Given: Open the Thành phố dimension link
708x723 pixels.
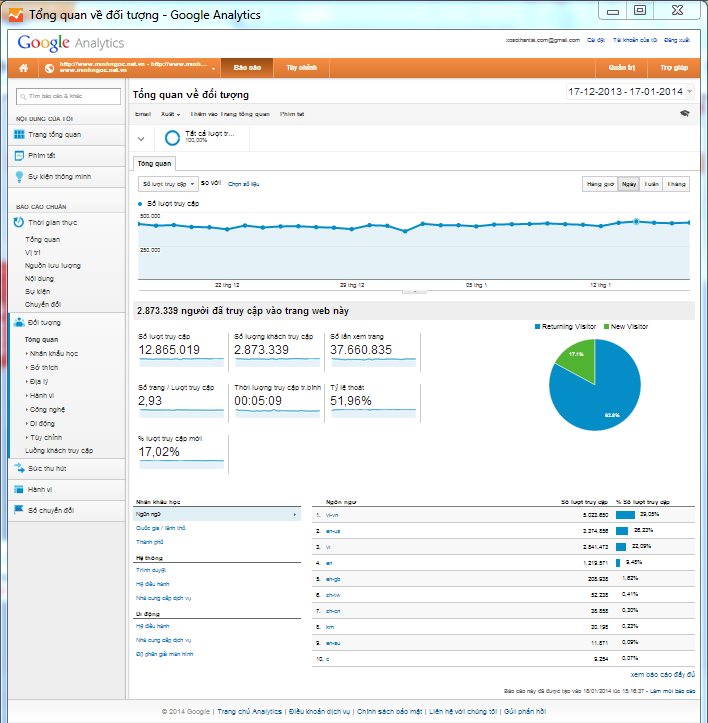Looking at the screenshot, I should click(149, 542).
